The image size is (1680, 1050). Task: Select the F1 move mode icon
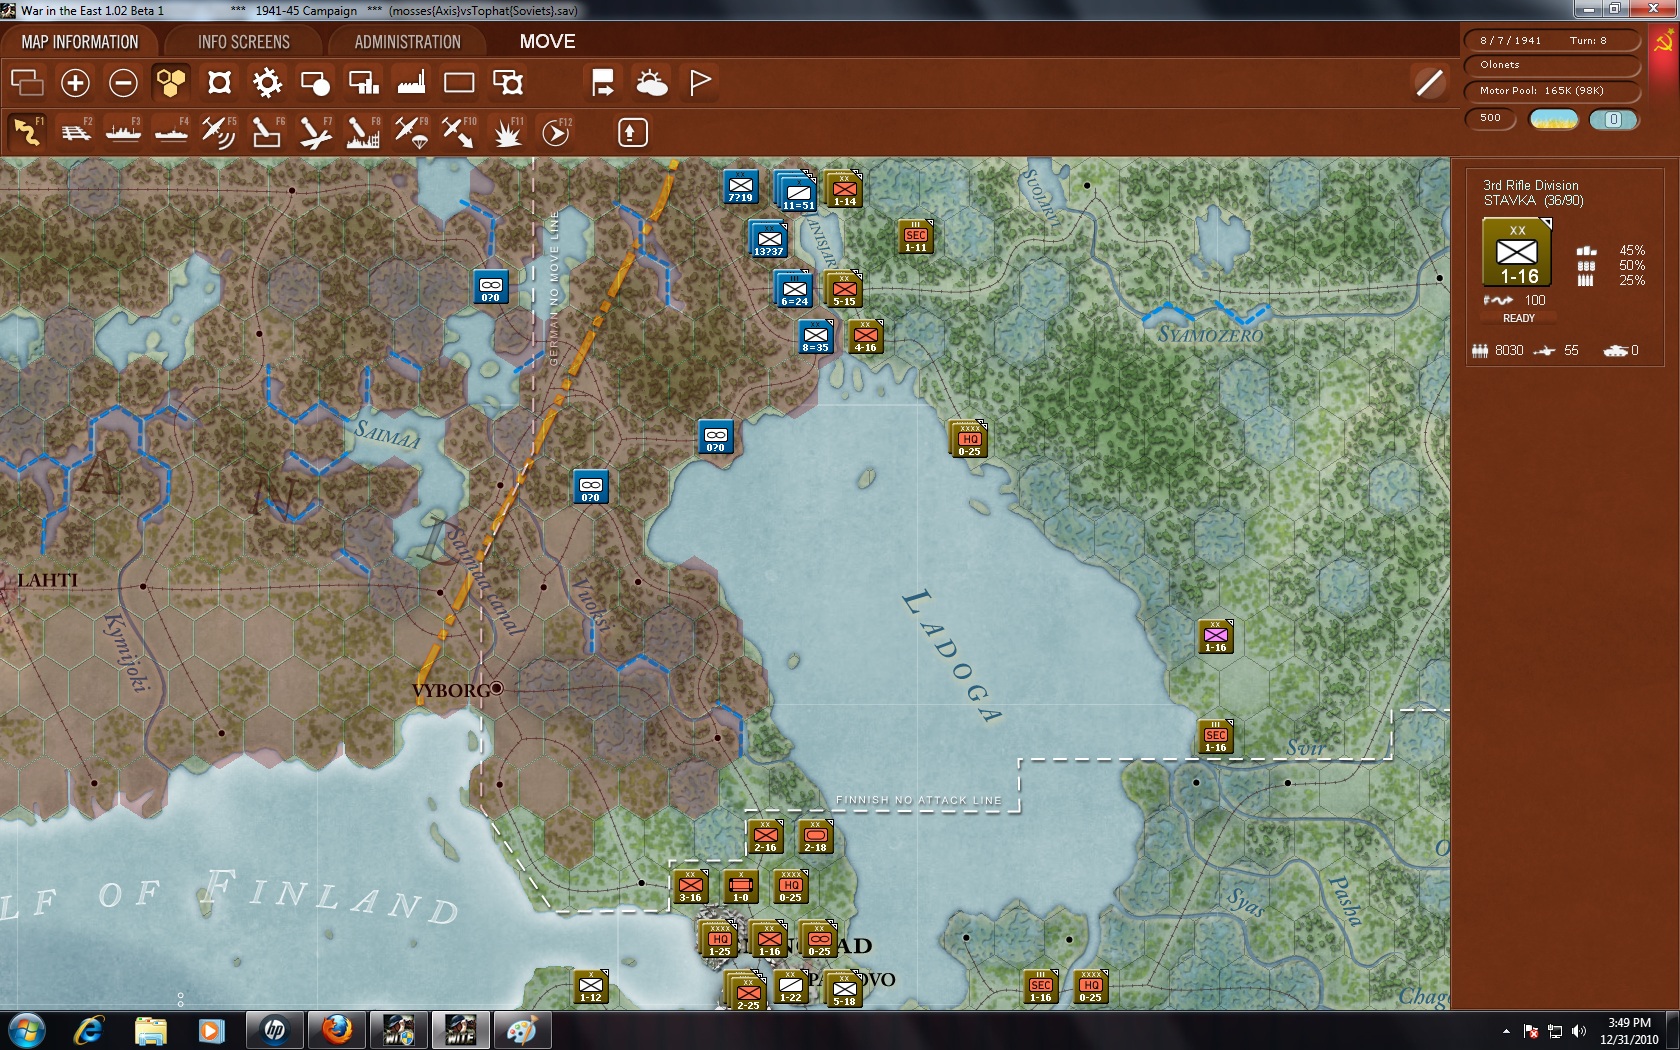[x=27, y=132]
